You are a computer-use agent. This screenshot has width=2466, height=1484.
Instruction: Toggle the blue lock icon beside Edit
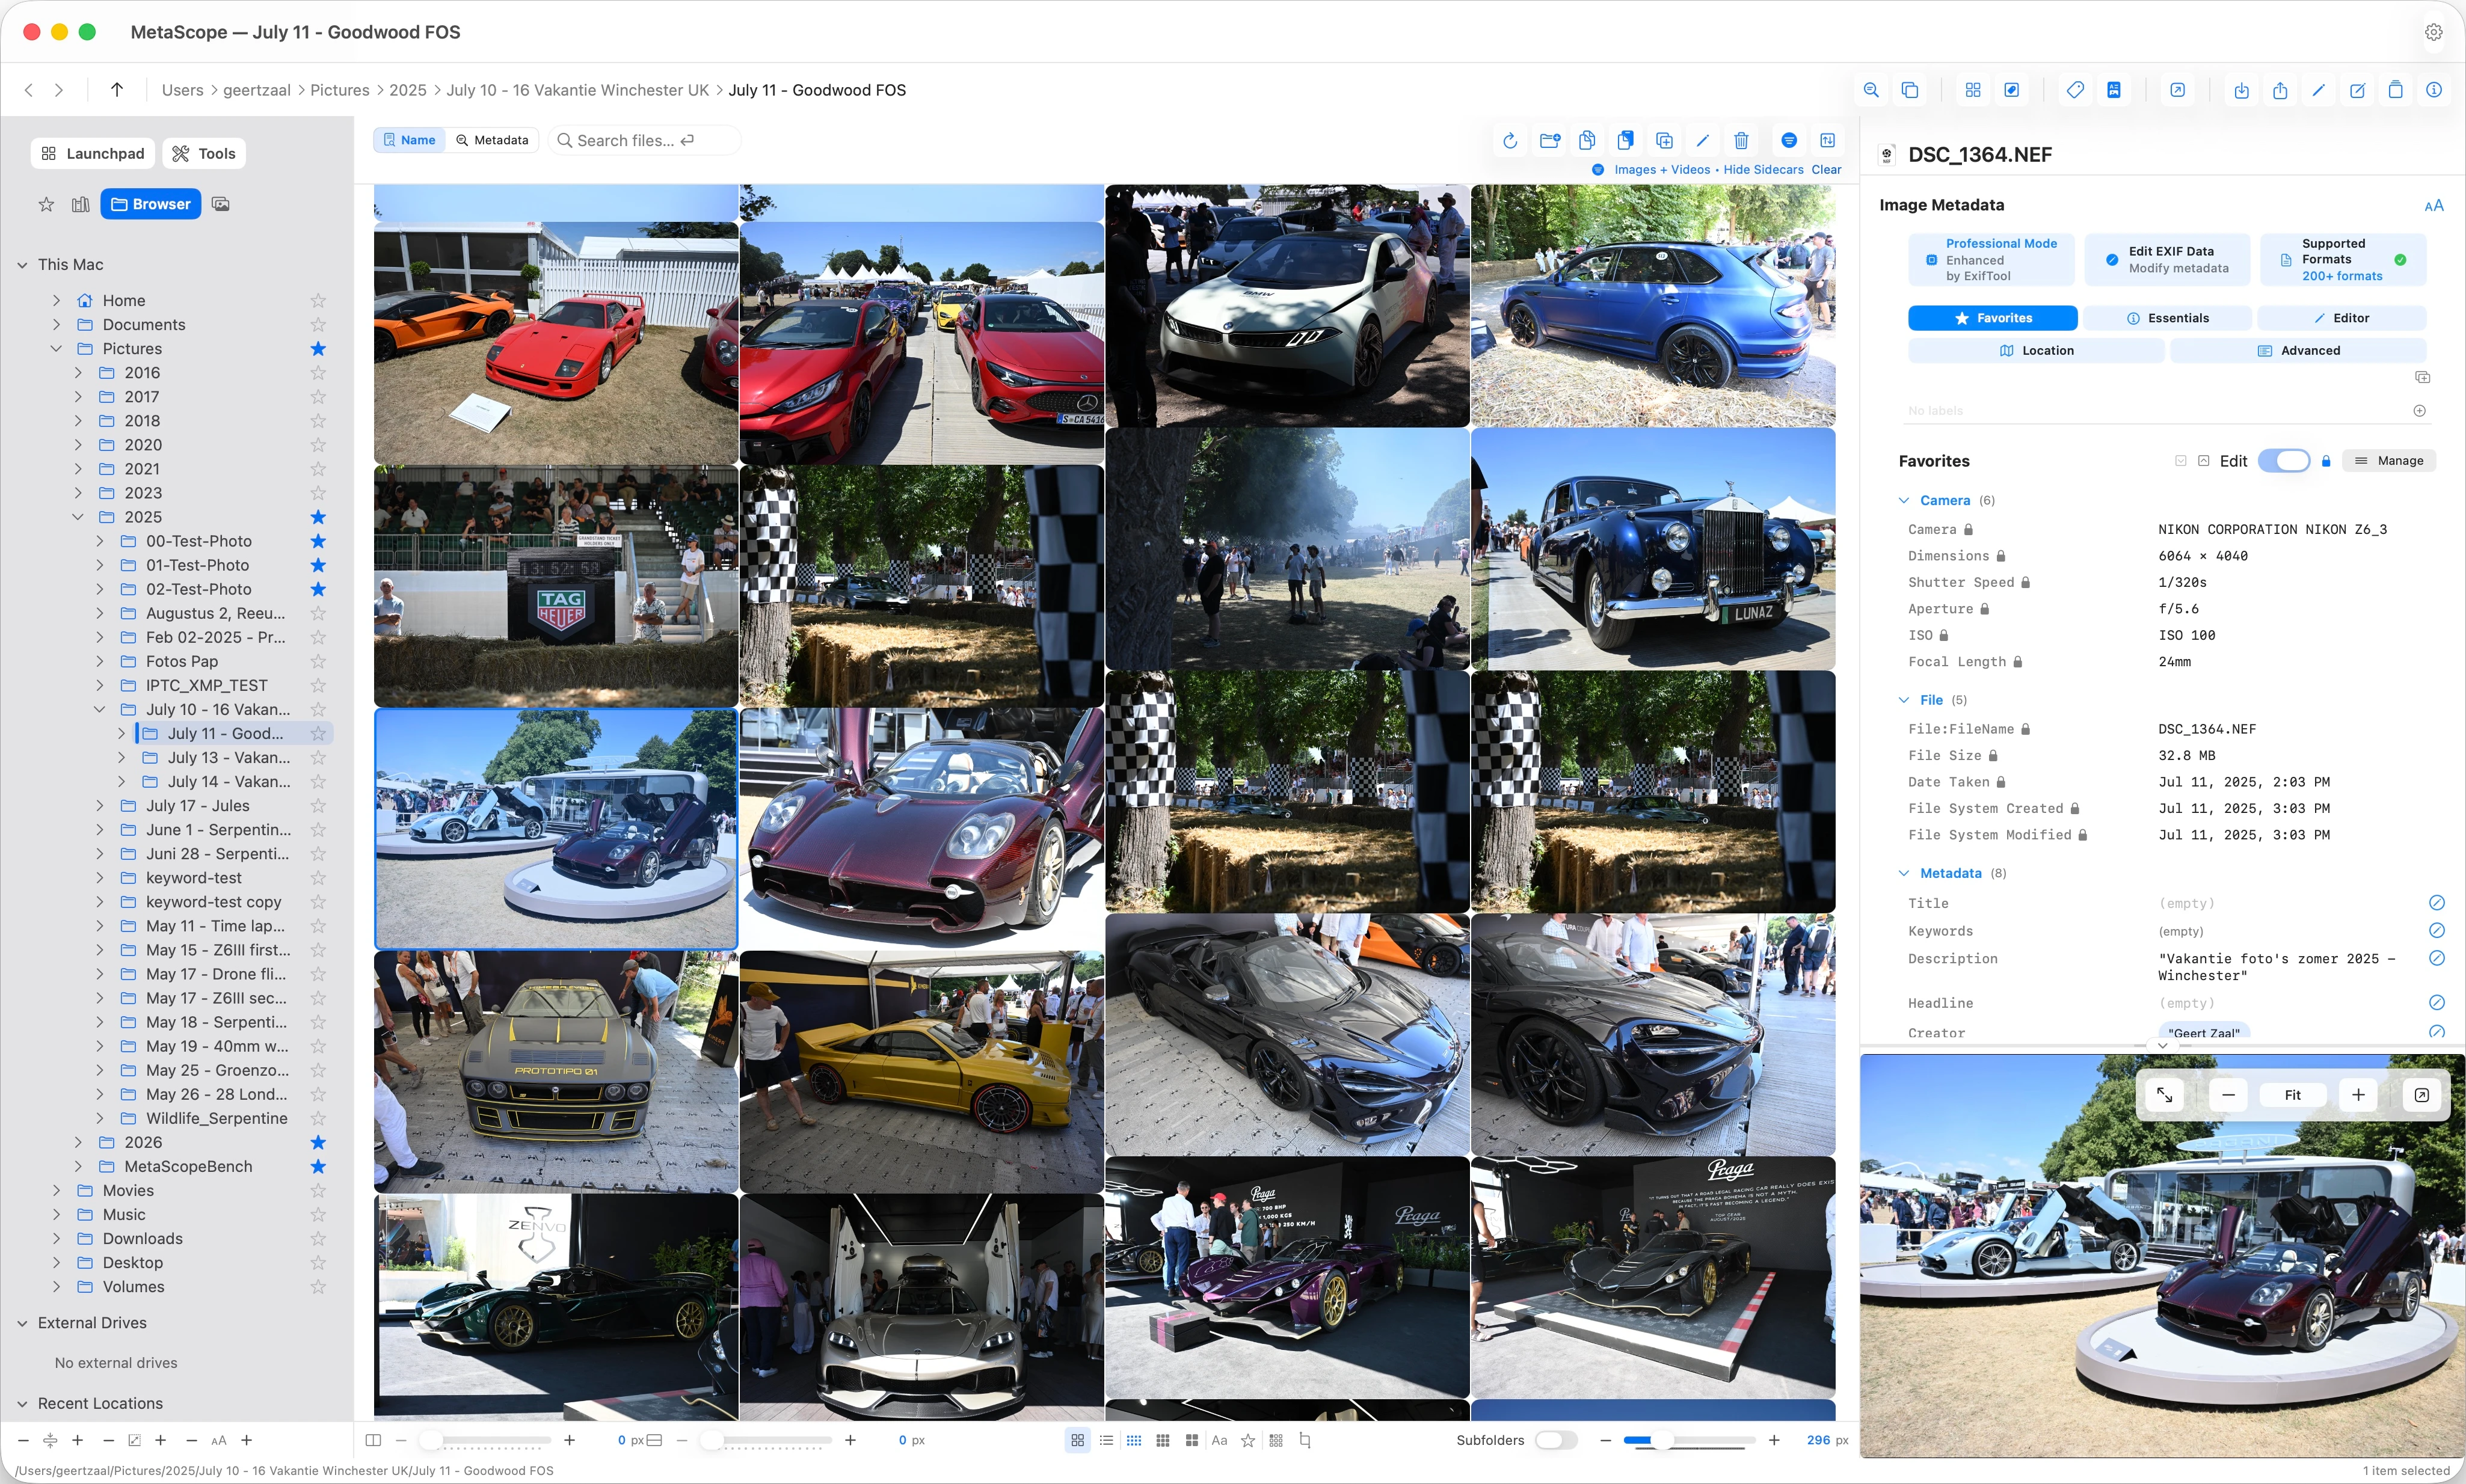point(2326,461)
